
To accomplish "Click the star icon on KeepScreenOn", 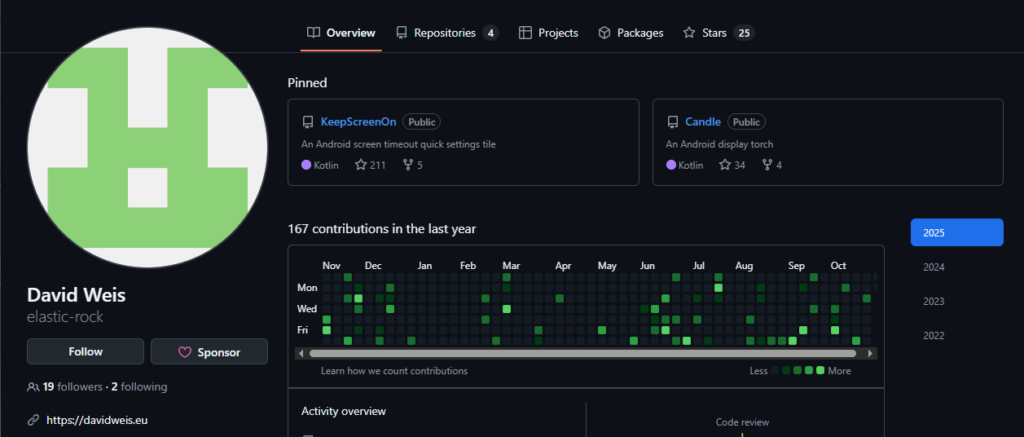I will coord(361,165).
